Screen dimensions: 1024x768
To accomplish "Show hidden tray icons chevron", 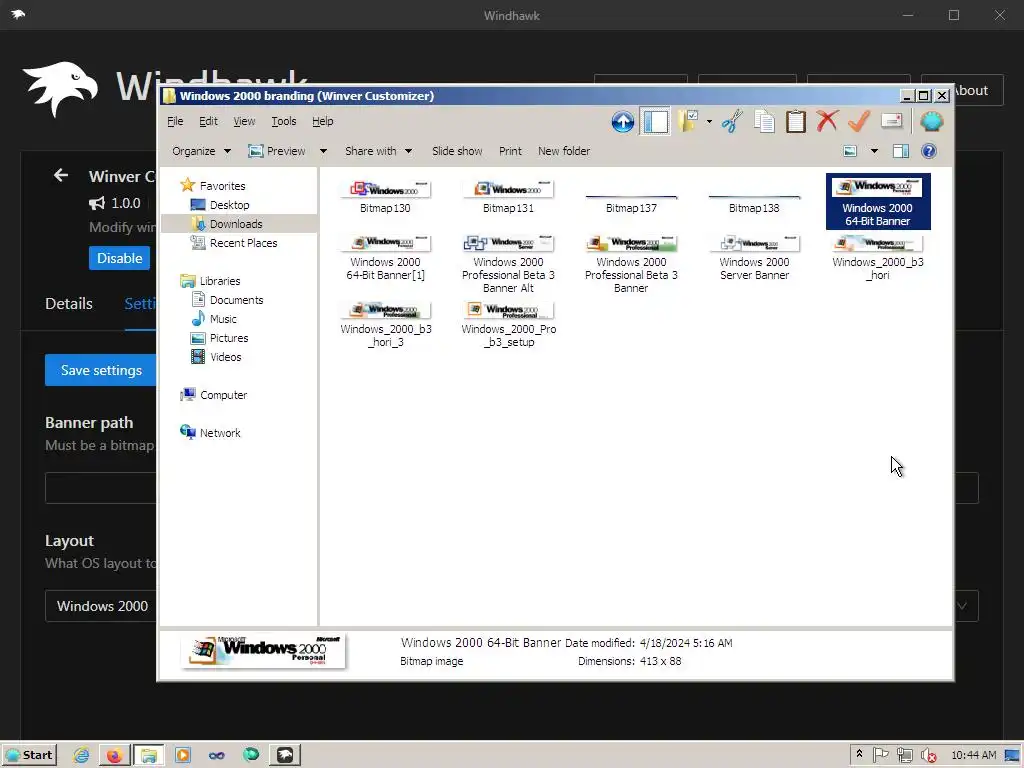I will point(859,754).
